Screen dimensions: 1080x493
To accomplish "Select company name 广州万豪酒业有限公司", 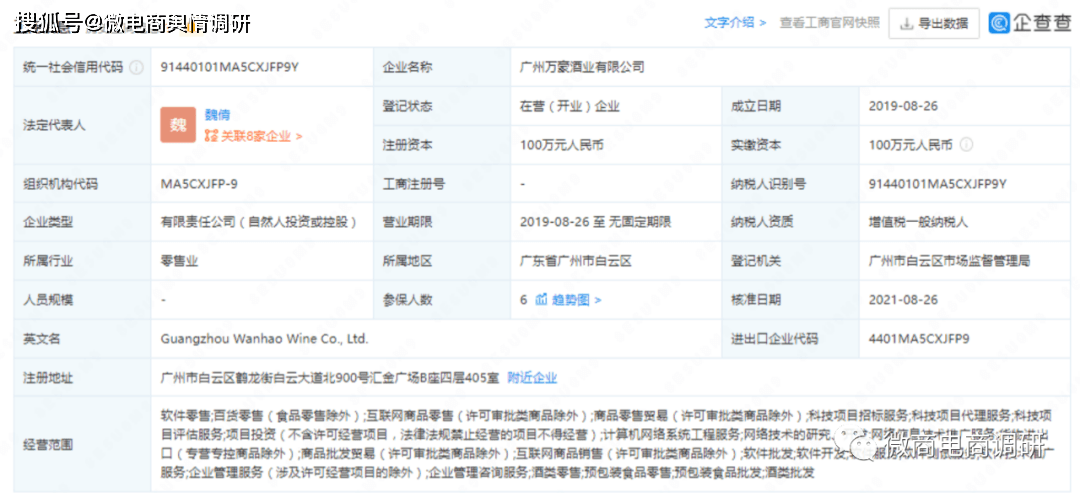I will [583, 67].
